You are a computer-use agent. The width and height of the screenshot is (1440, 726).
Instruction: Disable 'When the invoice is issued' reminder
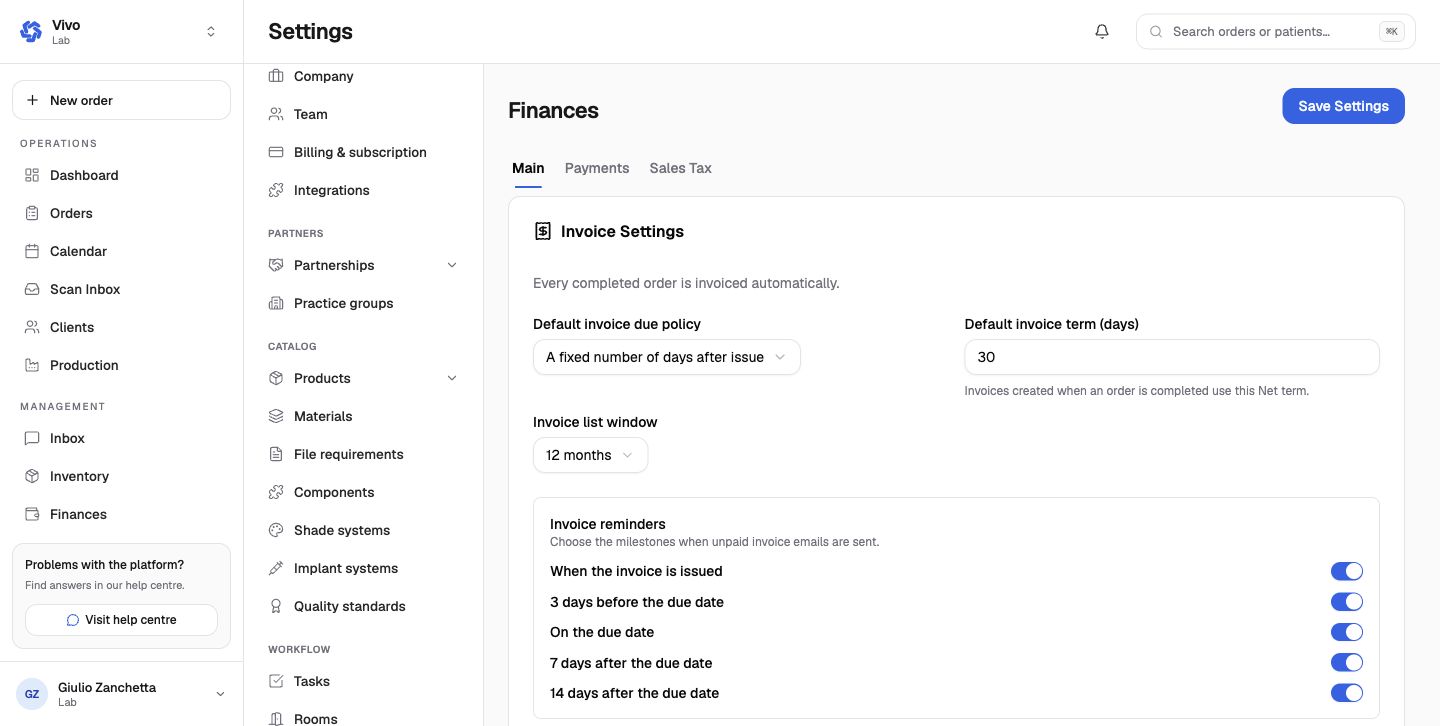pyautogui.click(x=1346, y=571)
